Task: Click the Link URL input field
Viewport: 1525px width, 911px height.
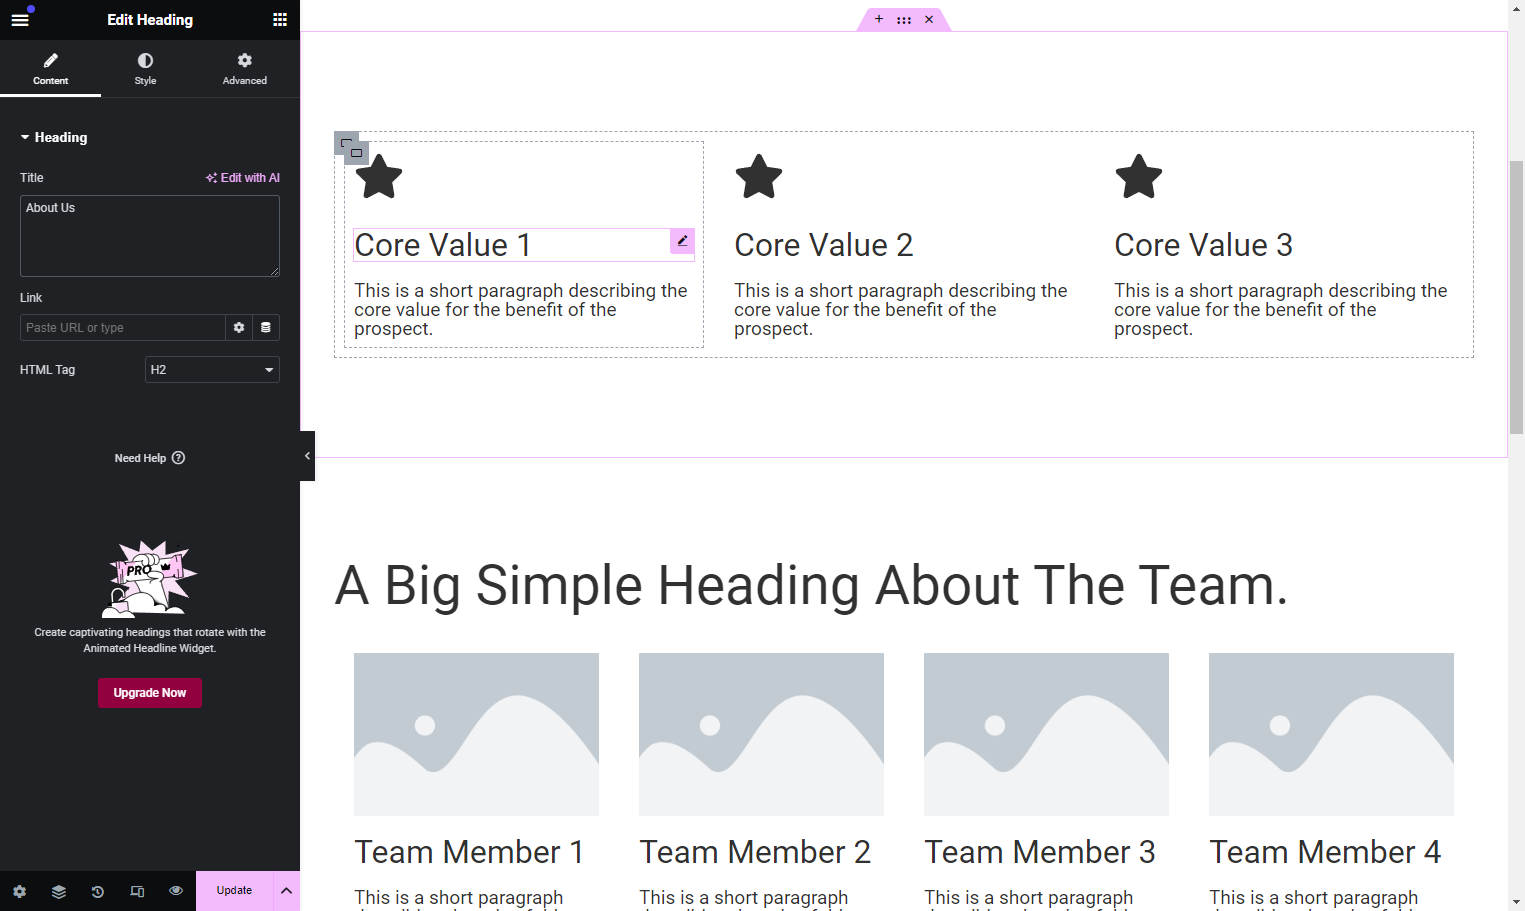Action: pyautogui.click(x=122, y=328)
